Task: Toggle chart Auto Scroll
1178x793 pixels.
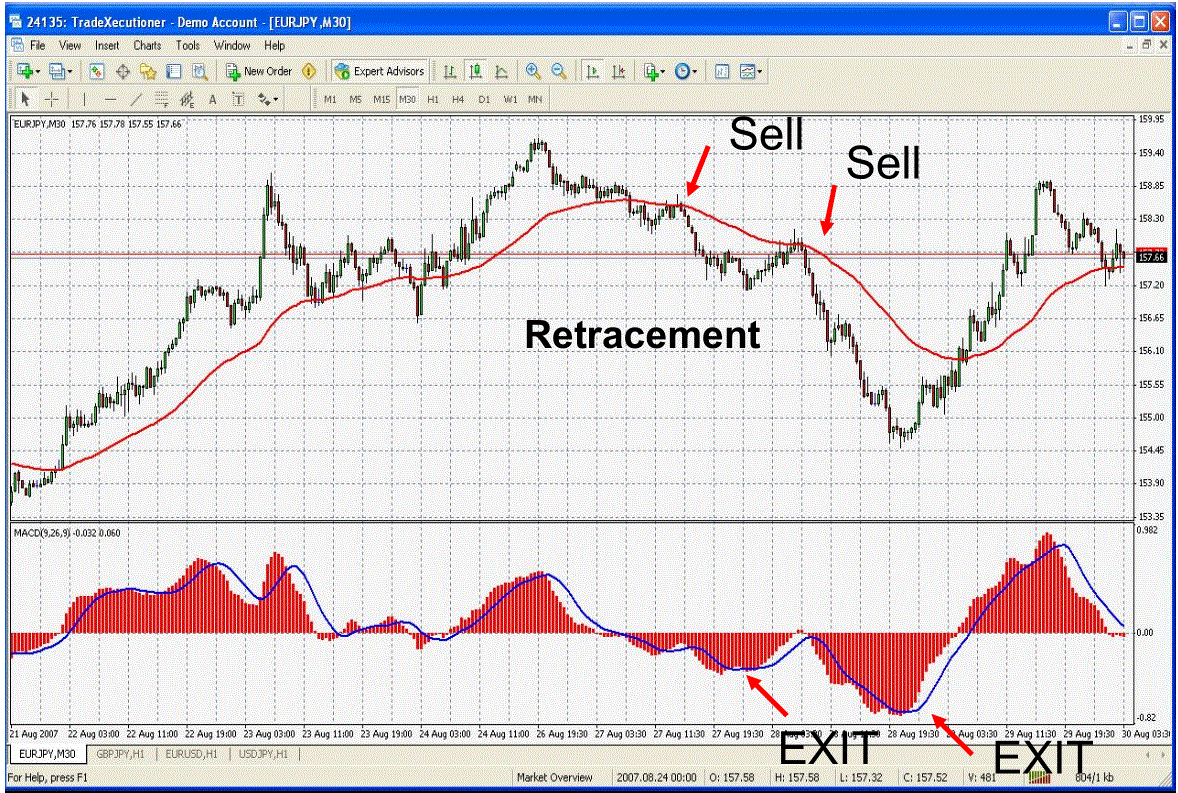Action: 592,71
